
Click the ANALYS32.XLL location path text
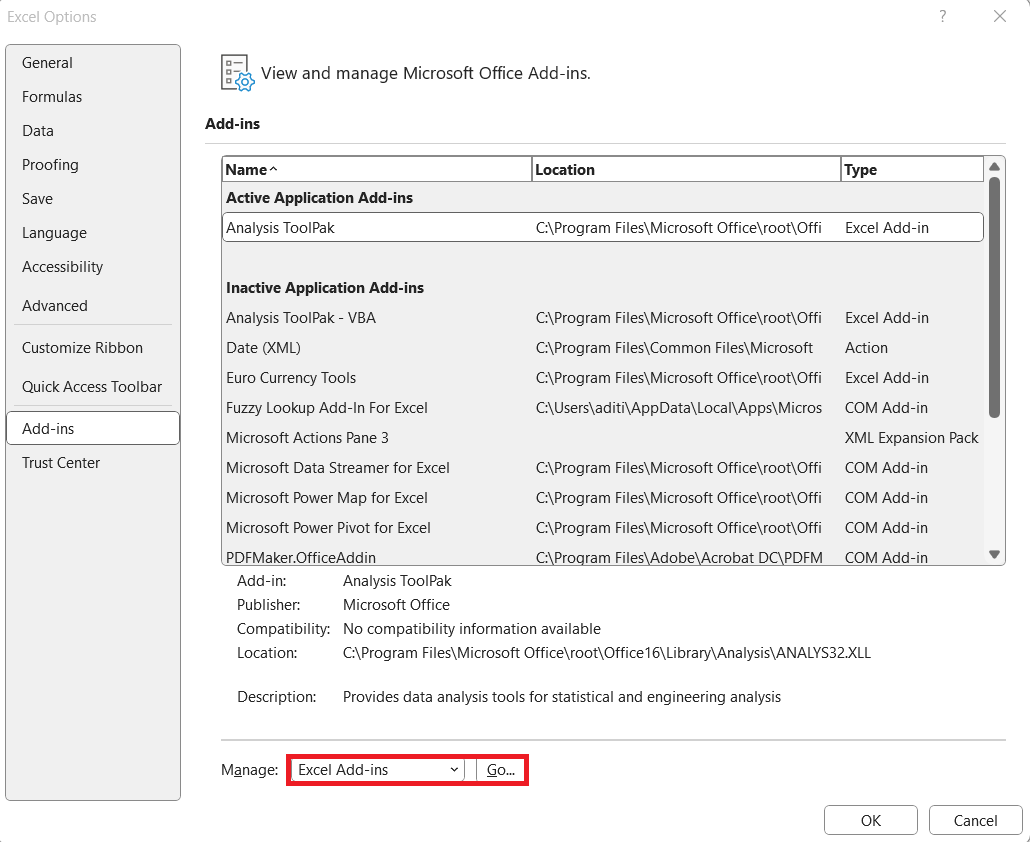[x=607, y=653]
